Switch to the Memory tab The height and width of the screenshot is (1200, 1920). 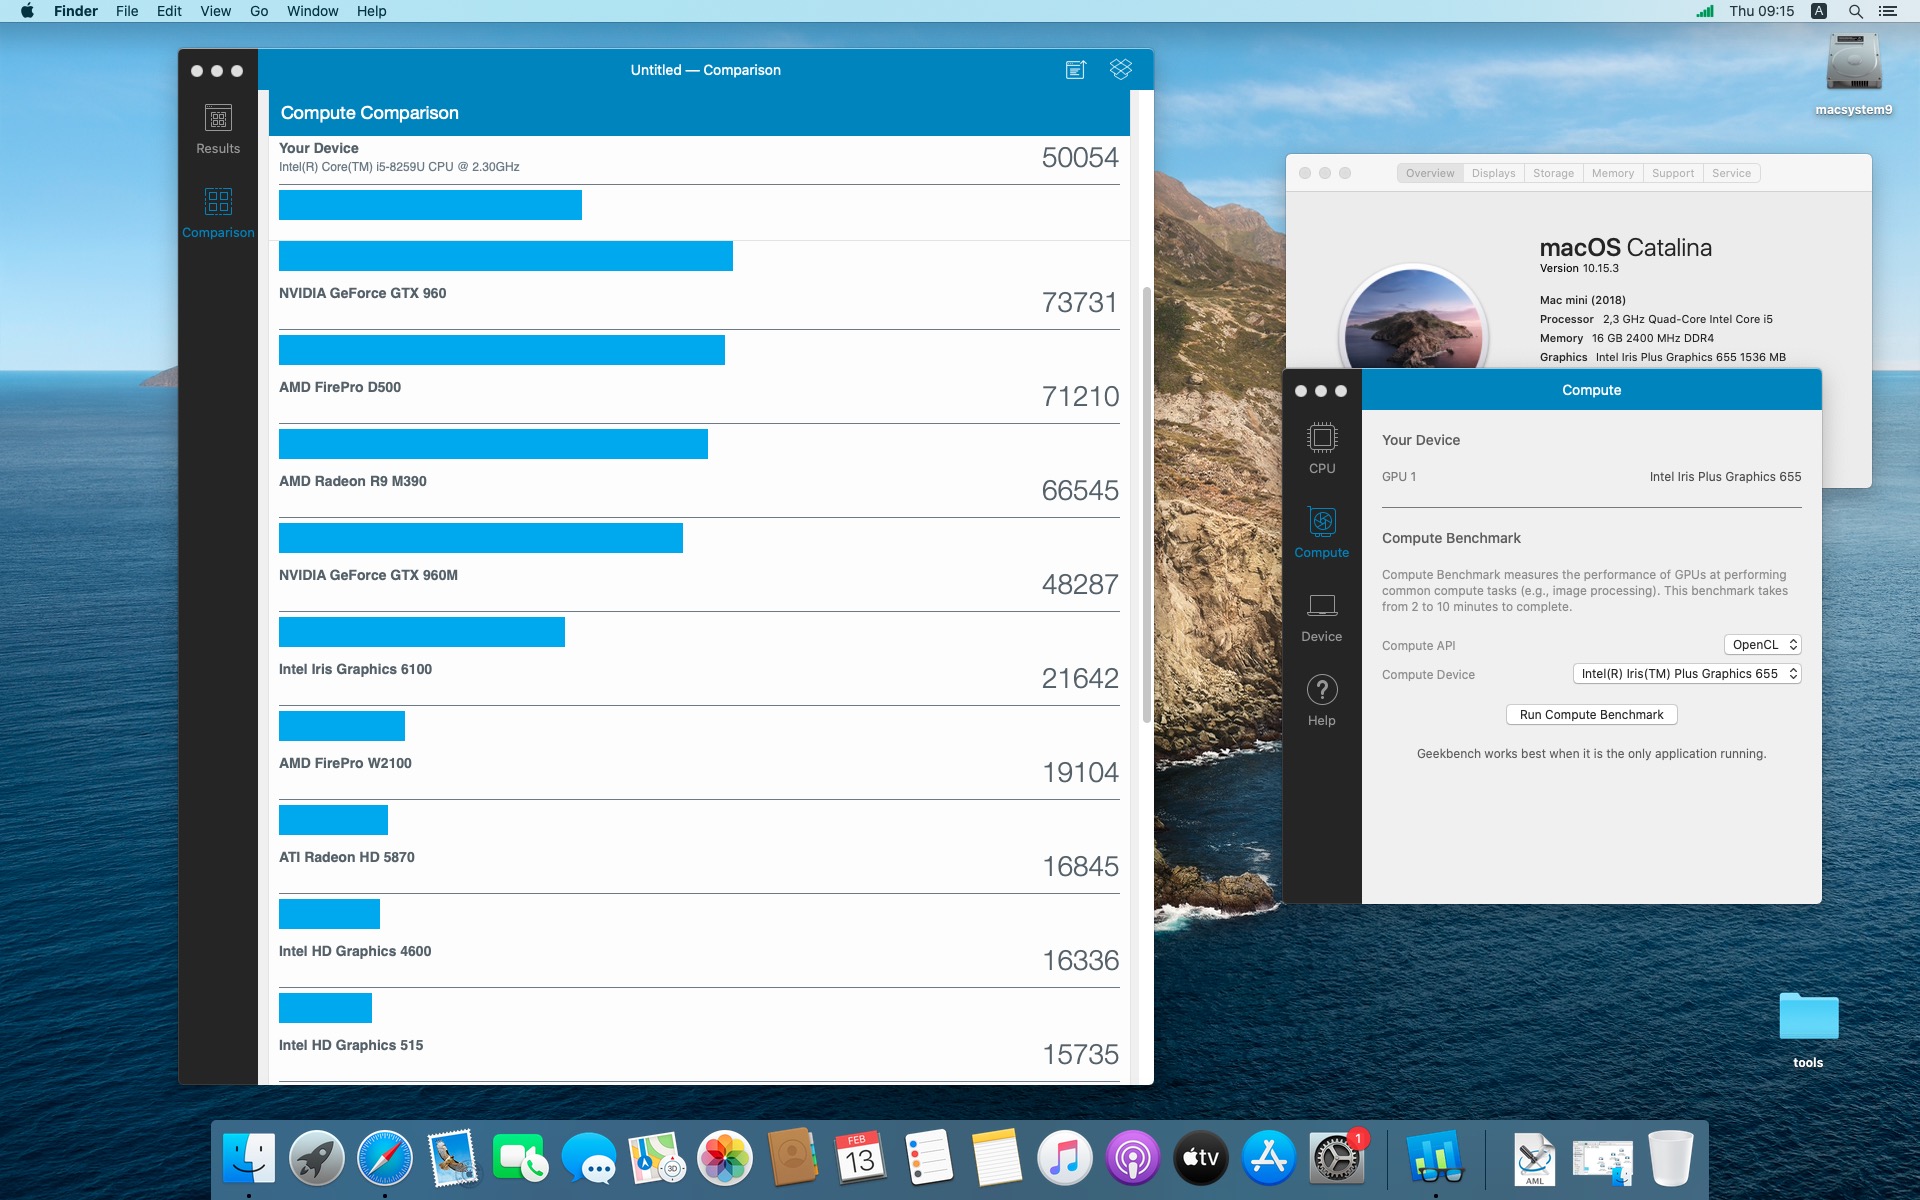[x=1613, y=173]
